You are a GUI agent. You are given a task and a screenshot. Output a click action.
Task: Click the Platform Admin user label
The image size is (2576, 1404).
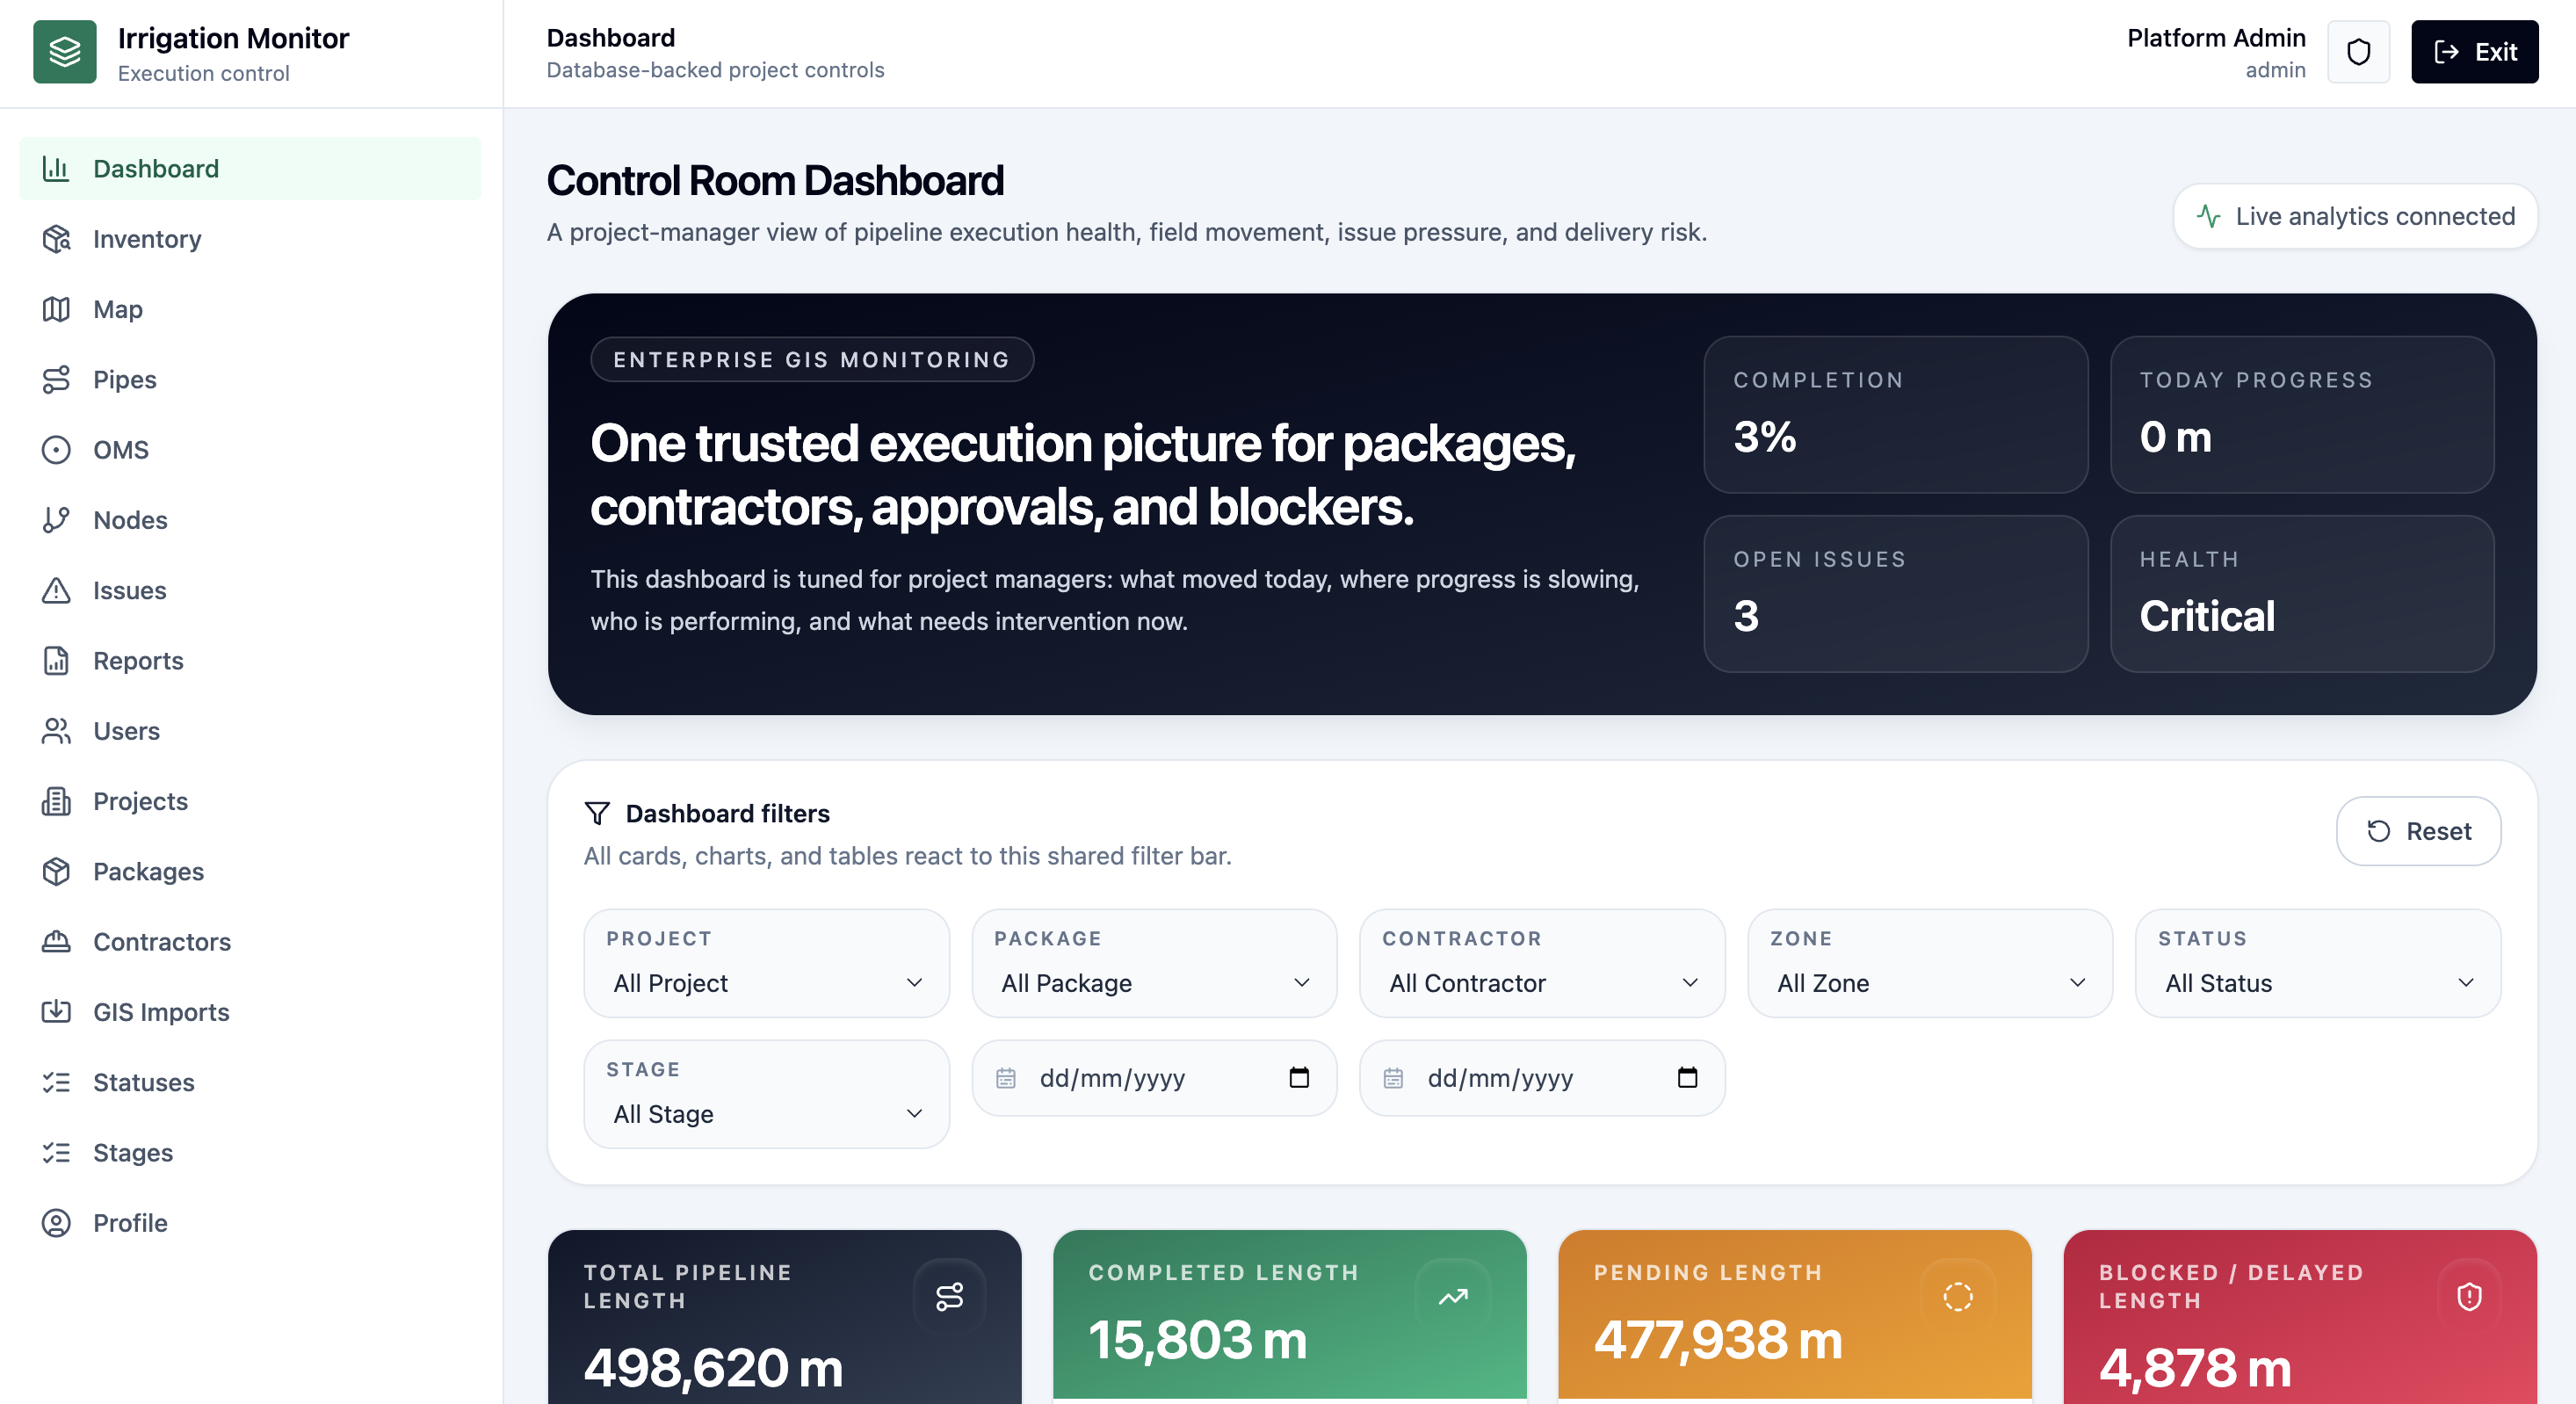click(2216, 38)
